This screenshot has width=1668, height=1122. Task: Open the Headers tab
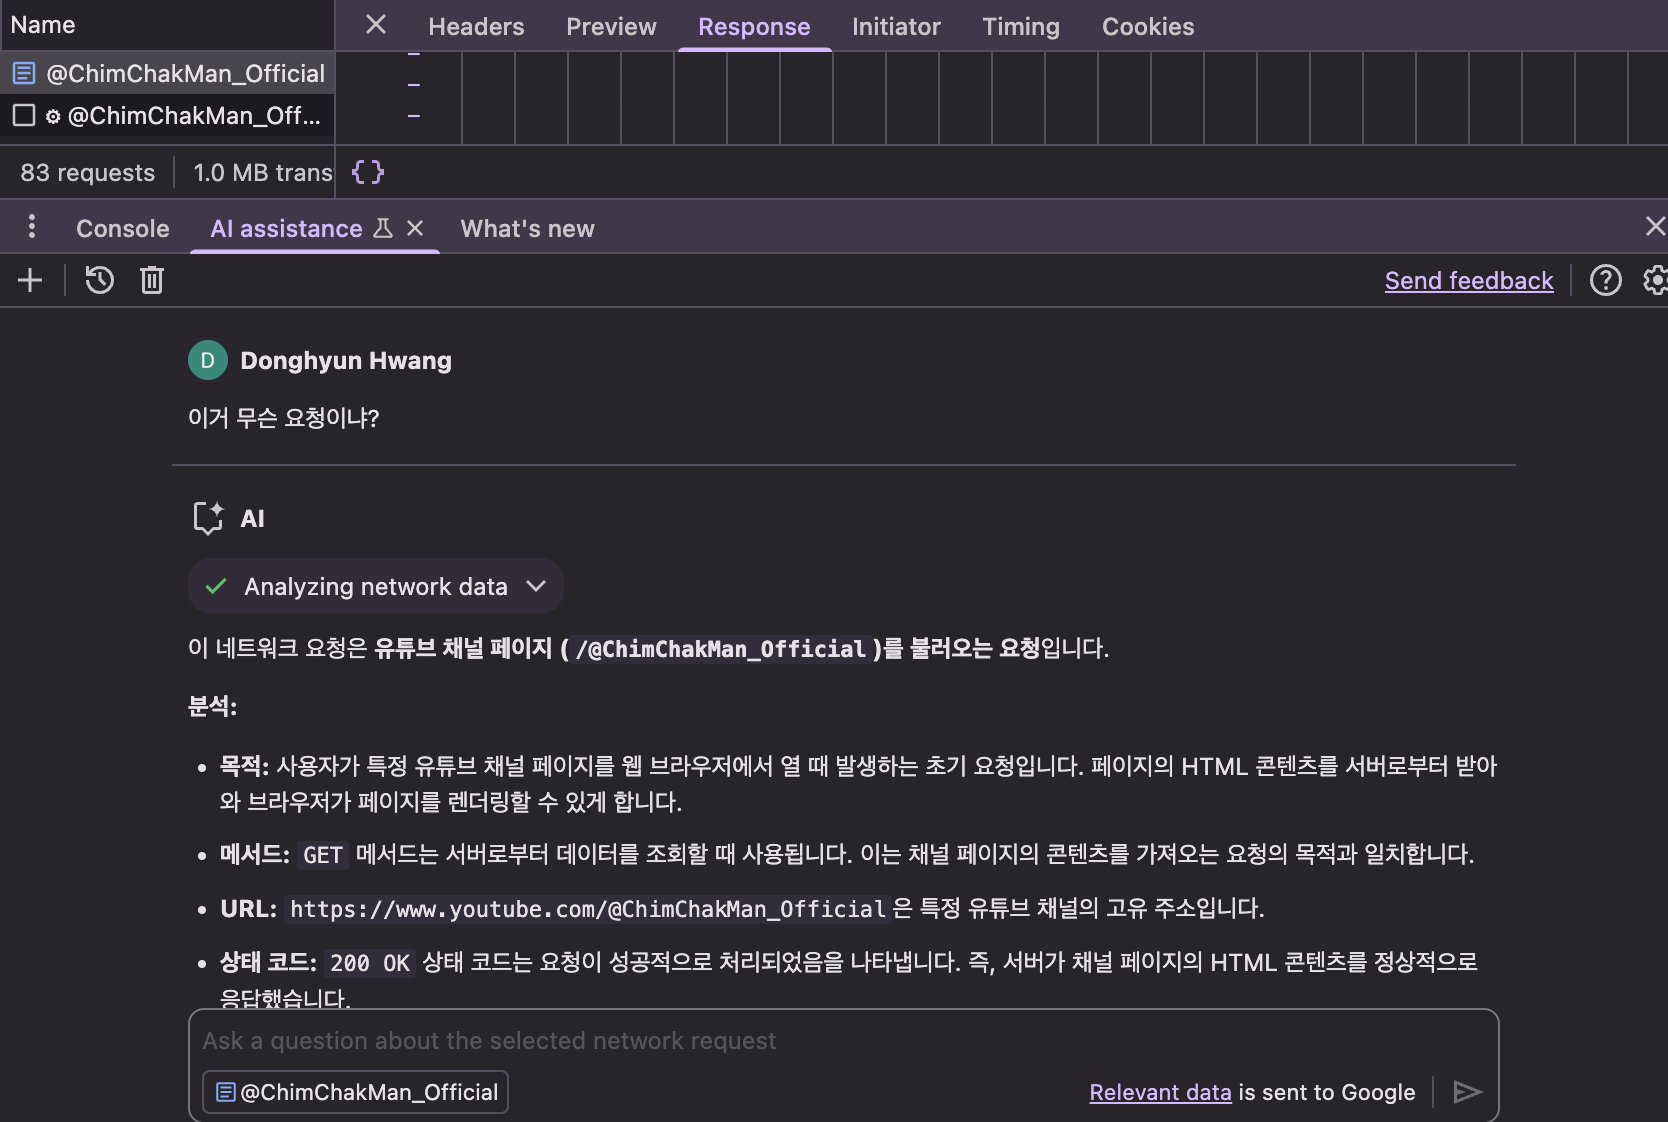pyautogui.click(x=476, y=27)
